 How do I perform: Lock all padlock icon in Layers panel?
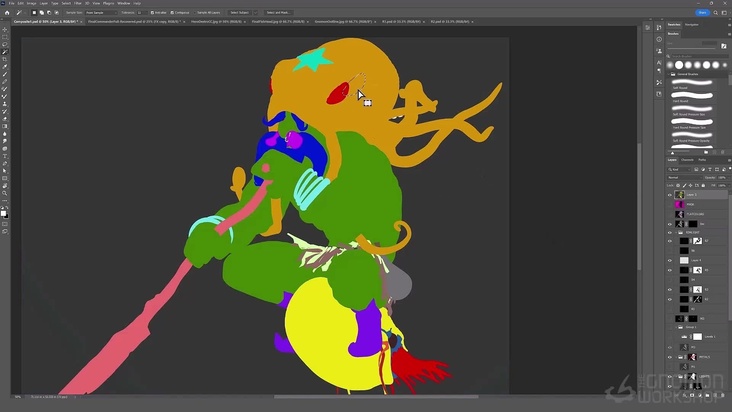tap(703, 185)
